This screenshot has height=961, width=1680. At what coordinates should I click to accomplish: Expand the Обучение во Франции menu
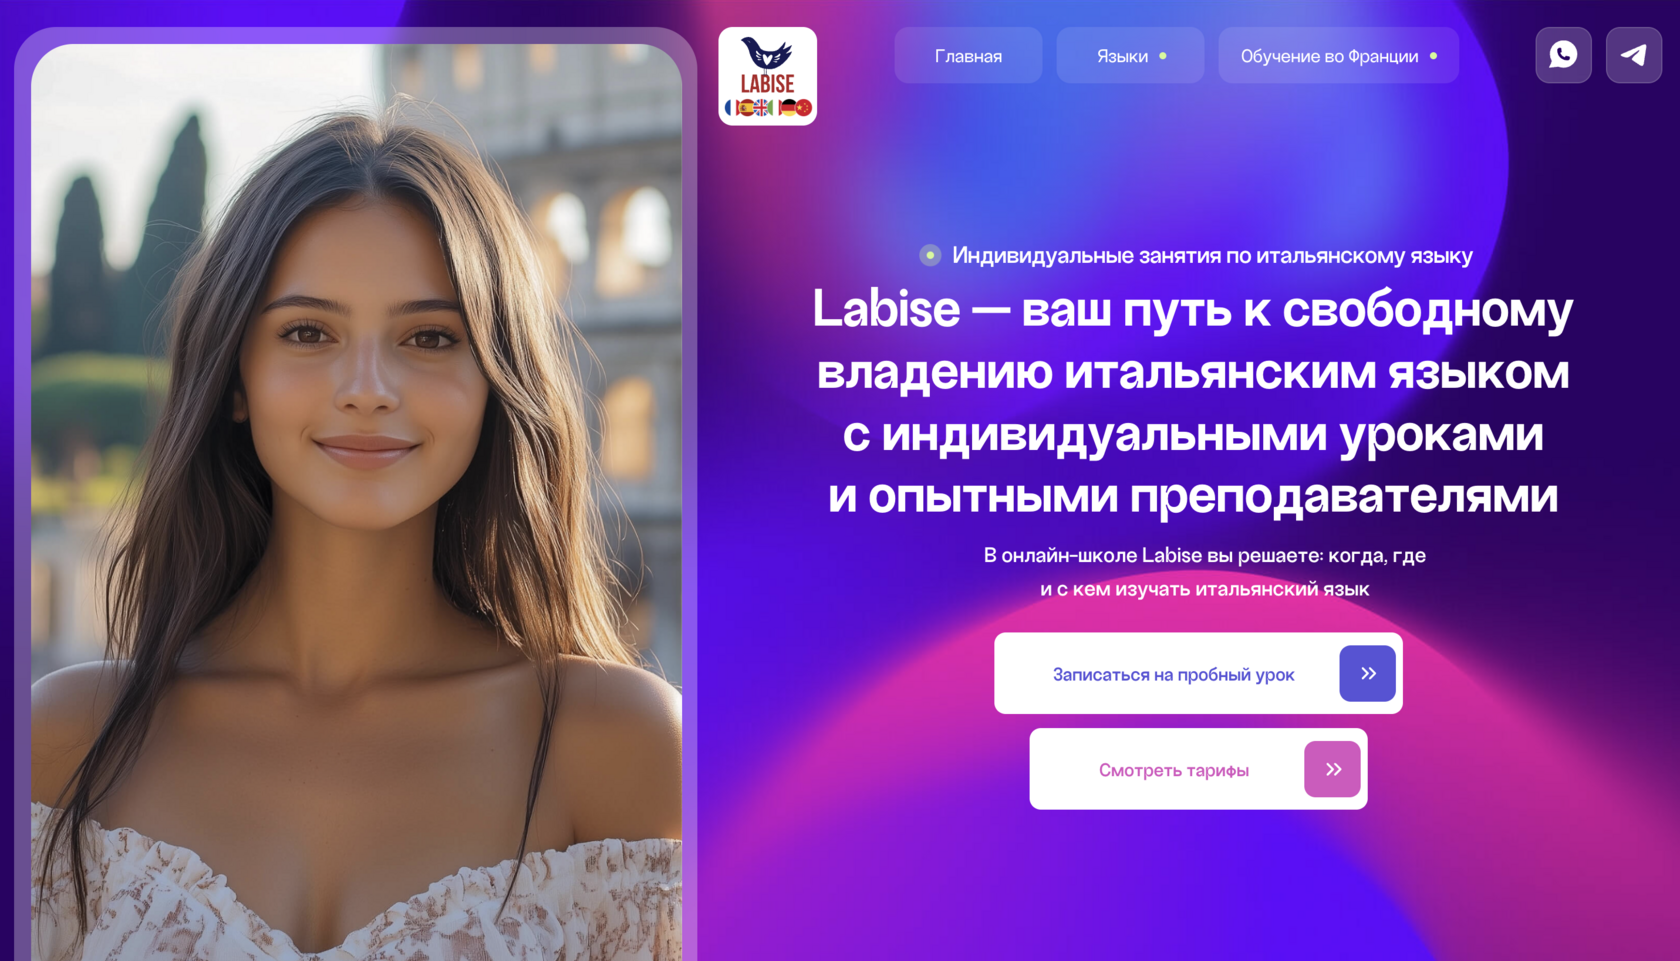pos(1338,56)
